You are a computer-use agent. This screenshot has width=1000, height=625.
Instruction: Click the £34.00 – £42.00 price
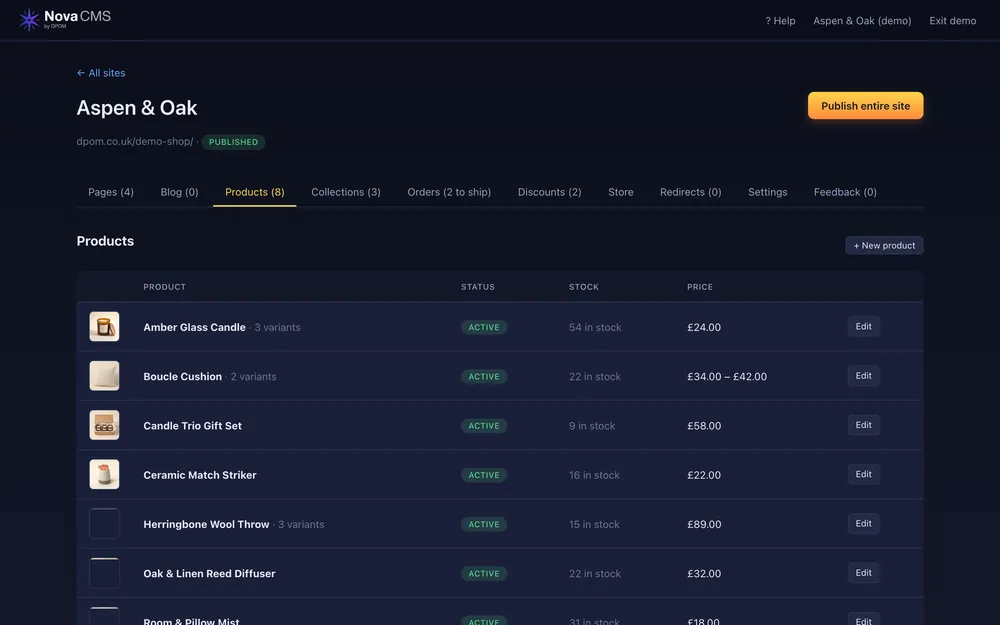pyautogui.click(x=727, y=376)
